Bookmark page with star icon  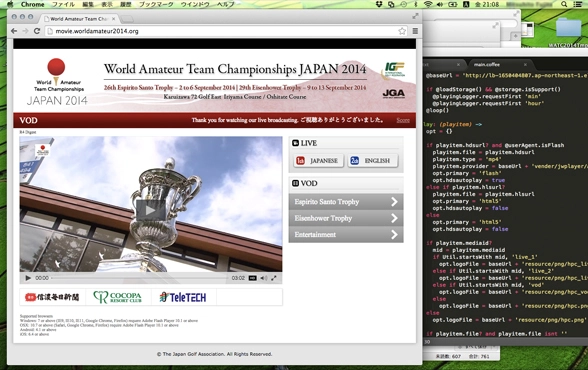pyautogui.click(x=402, y=31)
